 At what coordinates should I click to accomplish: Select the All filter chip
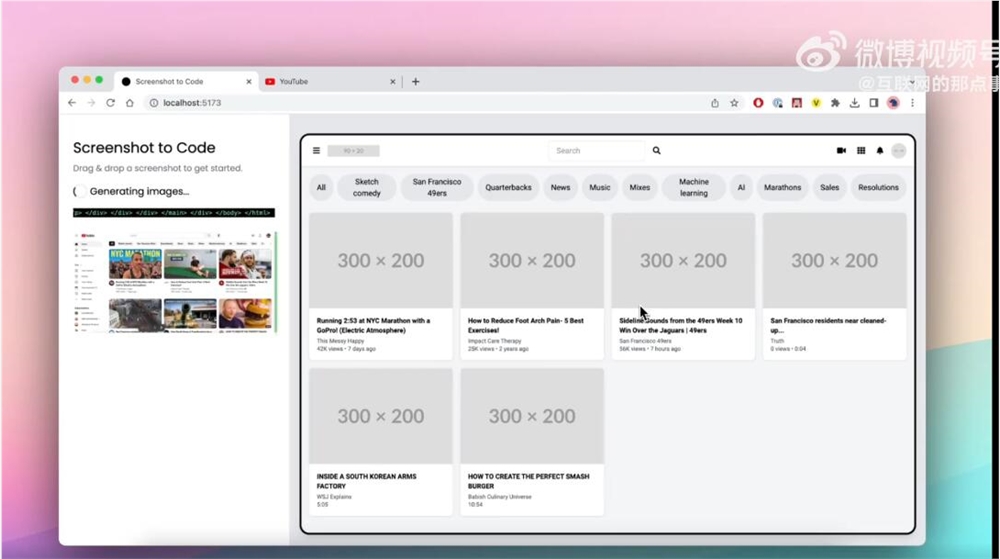(321, 187)
